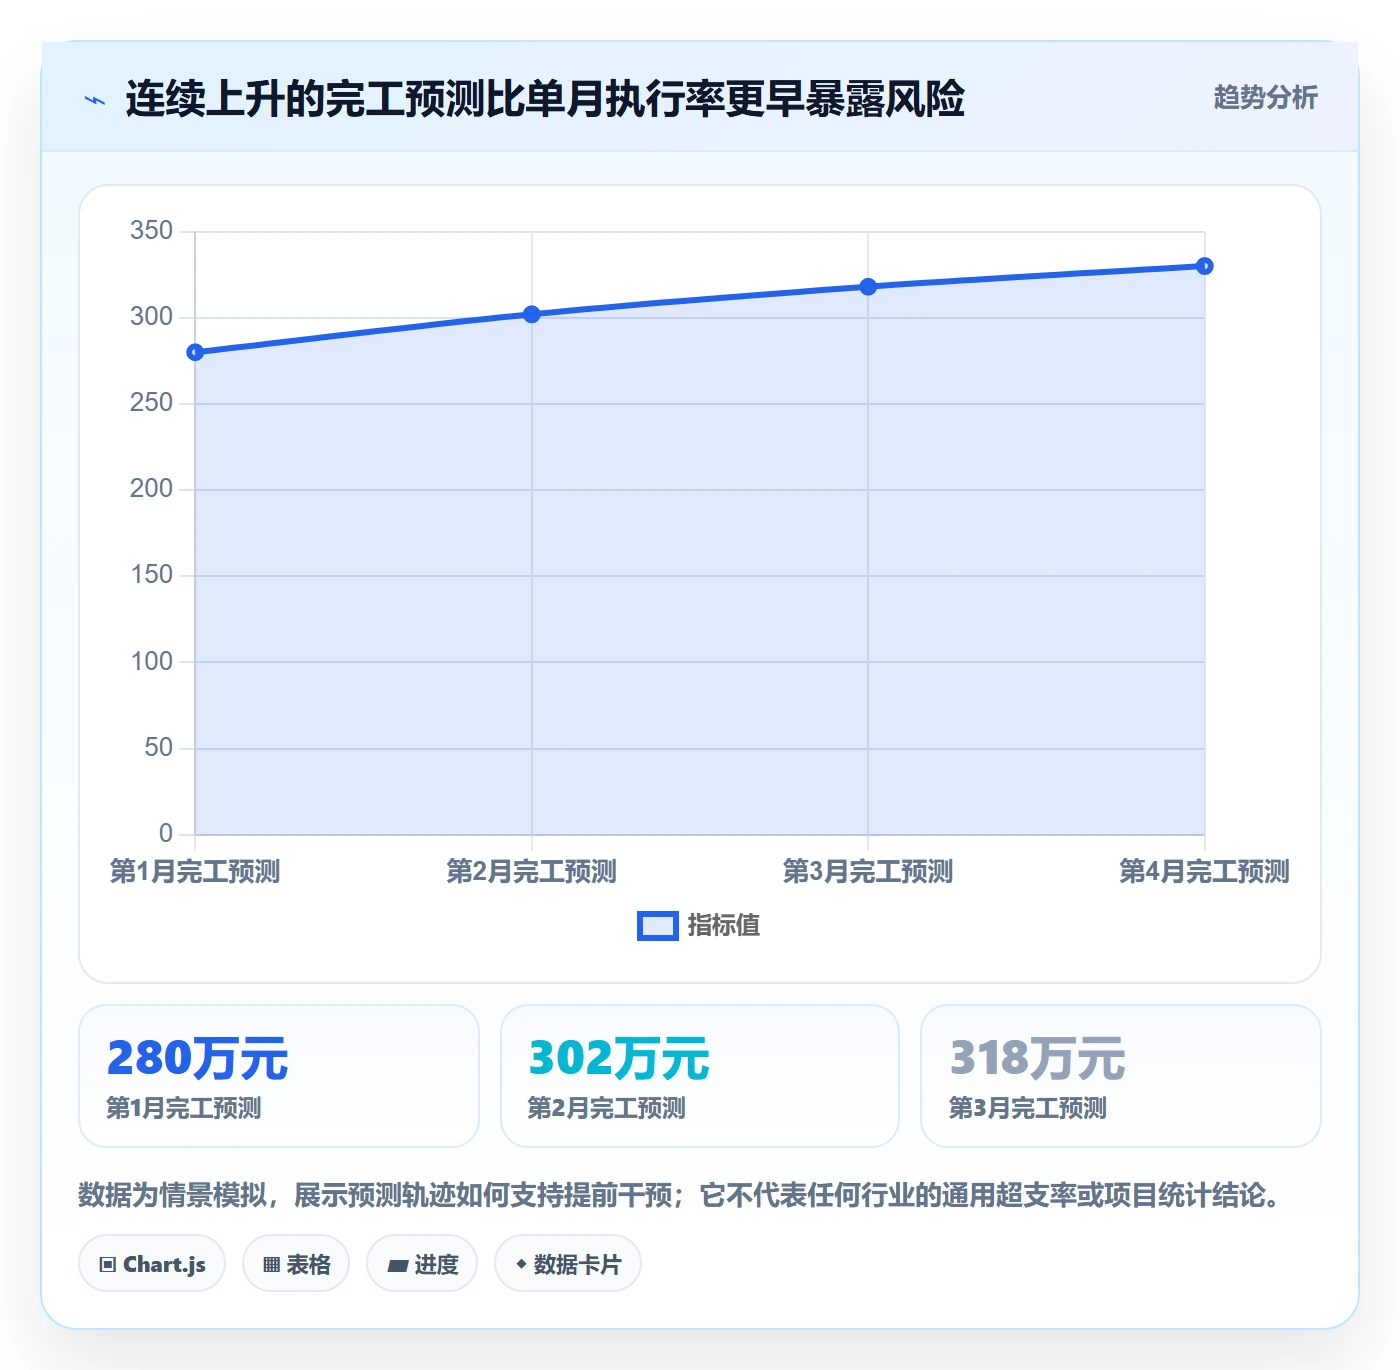Select the 318万元 value in the third card
The image size is (1400, 1370).
(1038, 1058)
